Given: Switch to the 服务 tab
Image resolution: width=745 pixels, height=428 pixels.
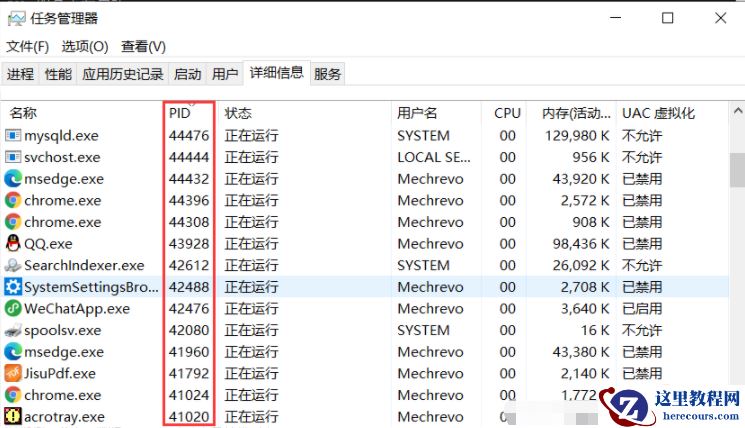Looking at the screenshot, I should (x=327, y=74).
